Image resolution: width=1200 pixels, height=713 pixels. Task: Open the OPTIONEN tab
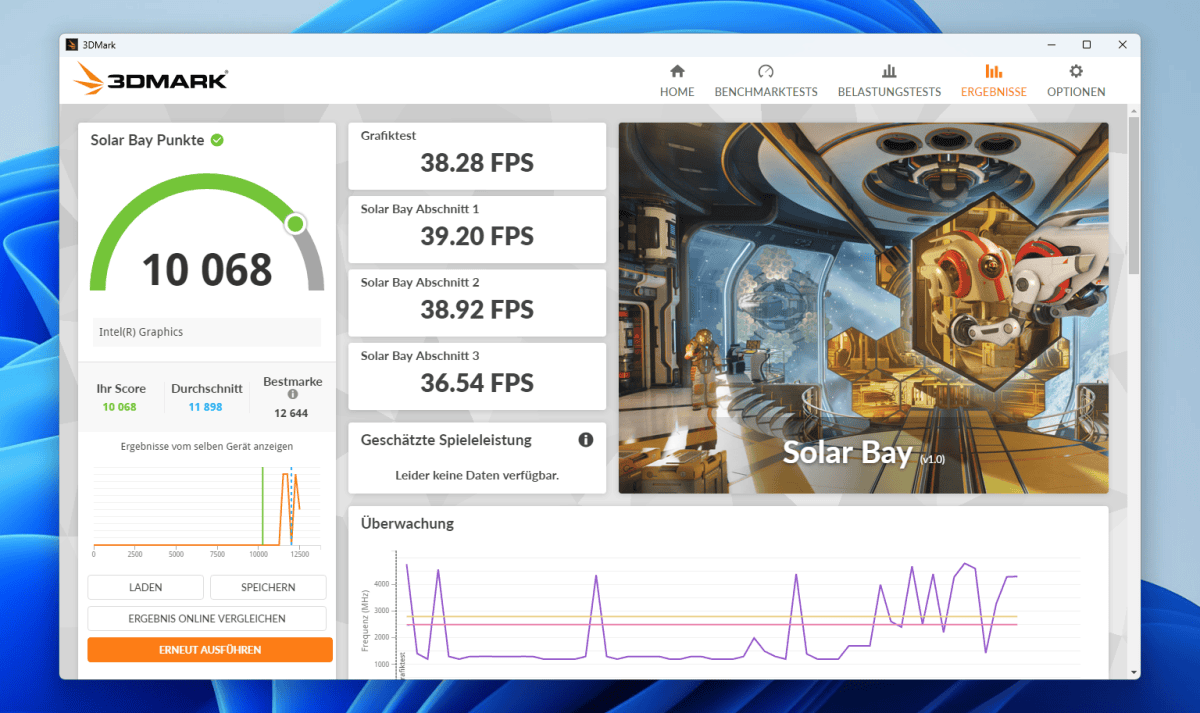(x=1076, y=81)
